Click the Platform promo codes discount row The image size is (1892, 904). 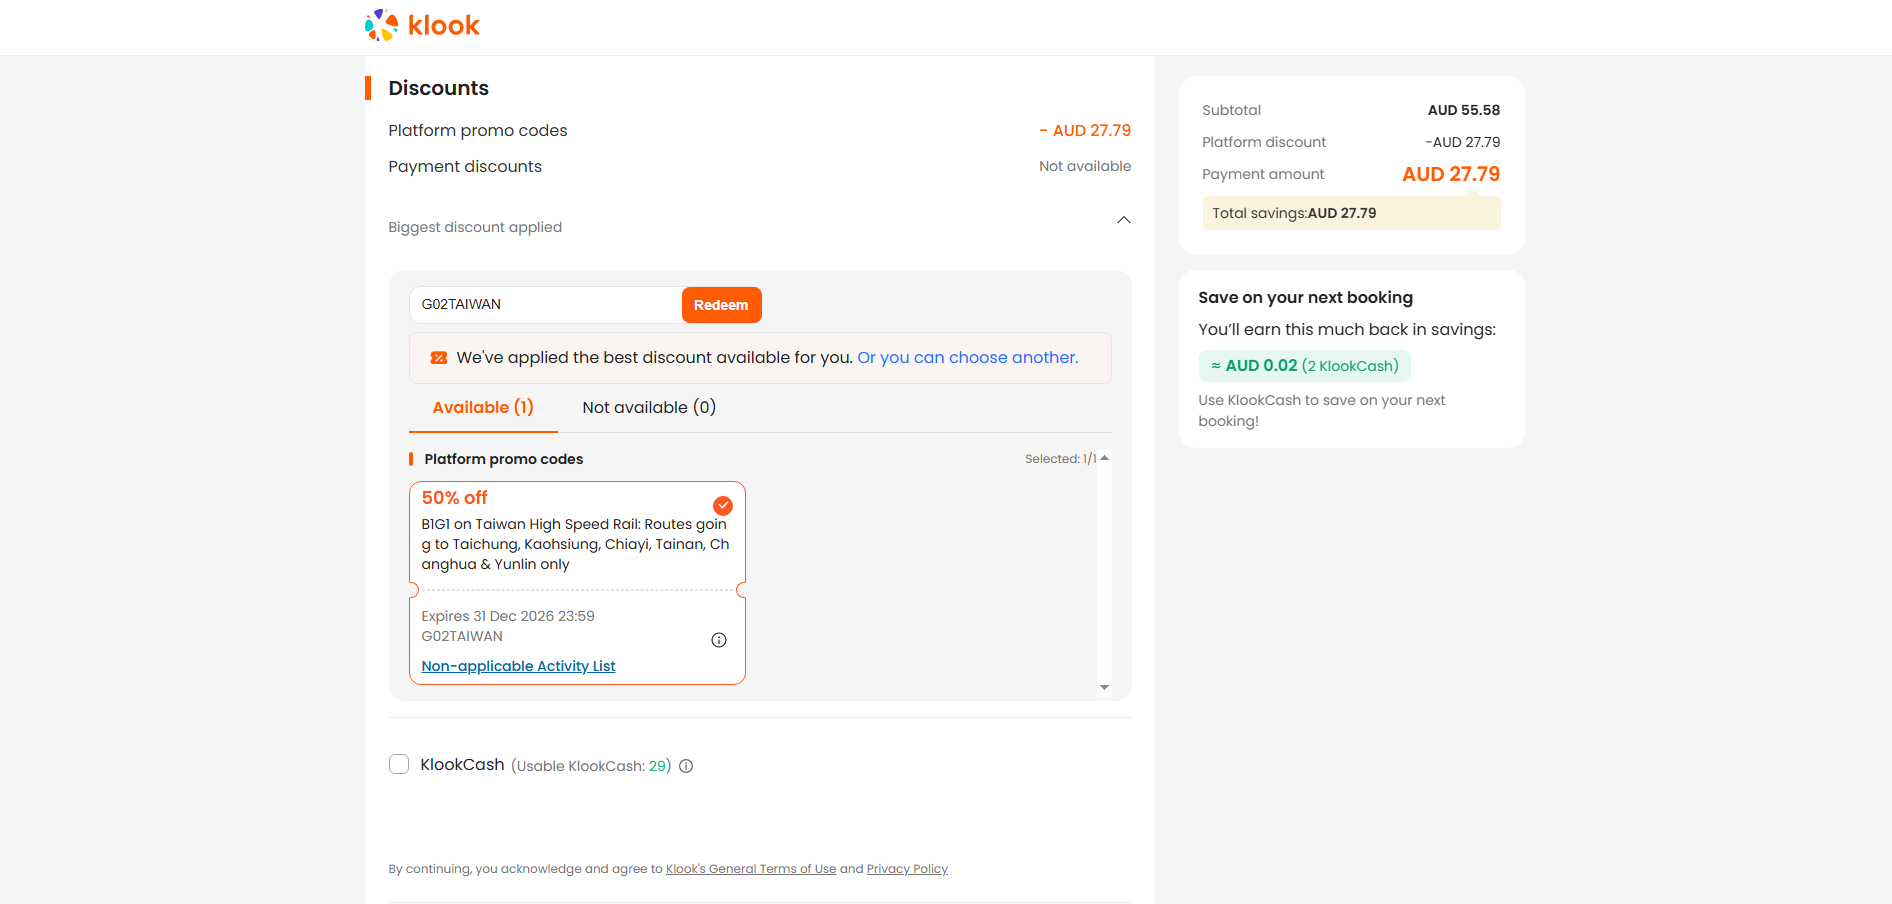pos(760,131)
